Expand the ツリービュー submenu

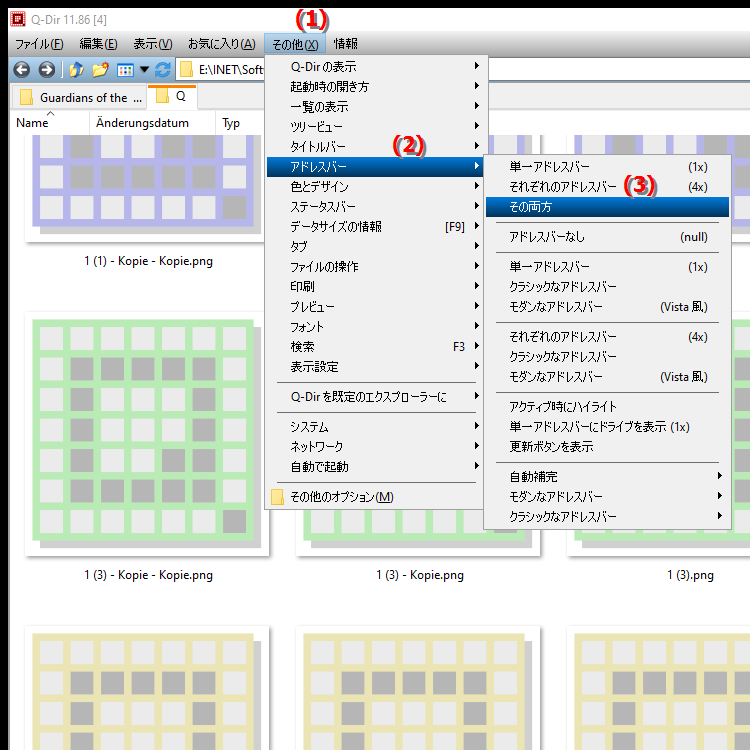(375, 127)
